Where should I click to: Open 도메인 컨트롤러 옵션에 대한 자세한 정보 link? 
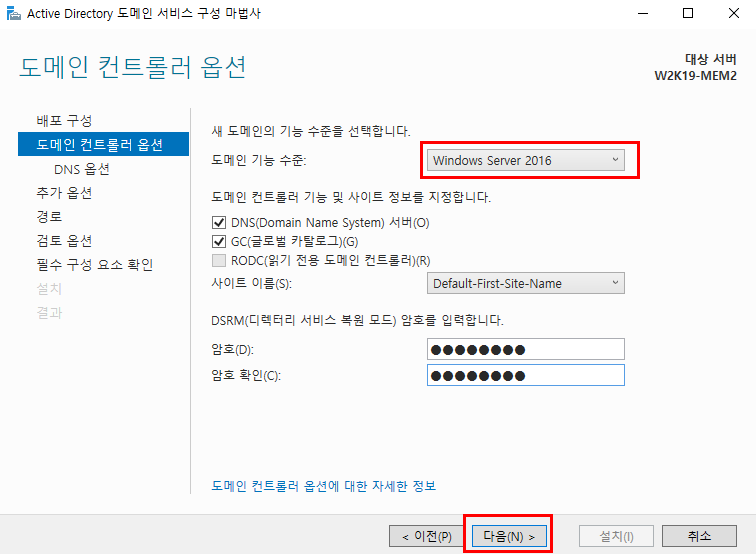coord(324,486)
